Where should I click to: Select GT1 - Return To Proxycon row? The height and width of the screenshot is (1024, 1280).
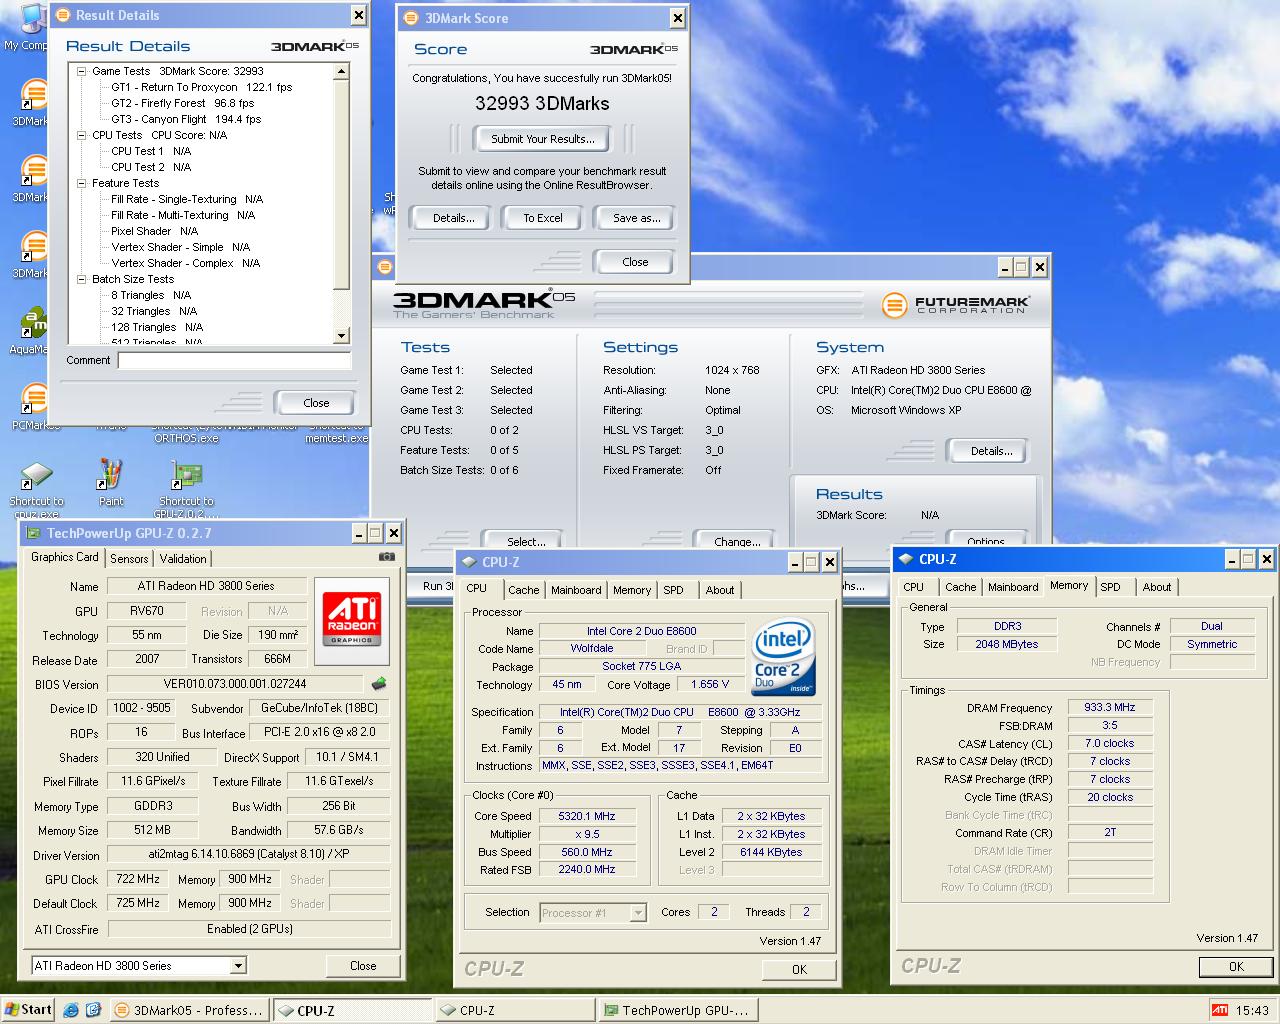[x=201, y=87]
